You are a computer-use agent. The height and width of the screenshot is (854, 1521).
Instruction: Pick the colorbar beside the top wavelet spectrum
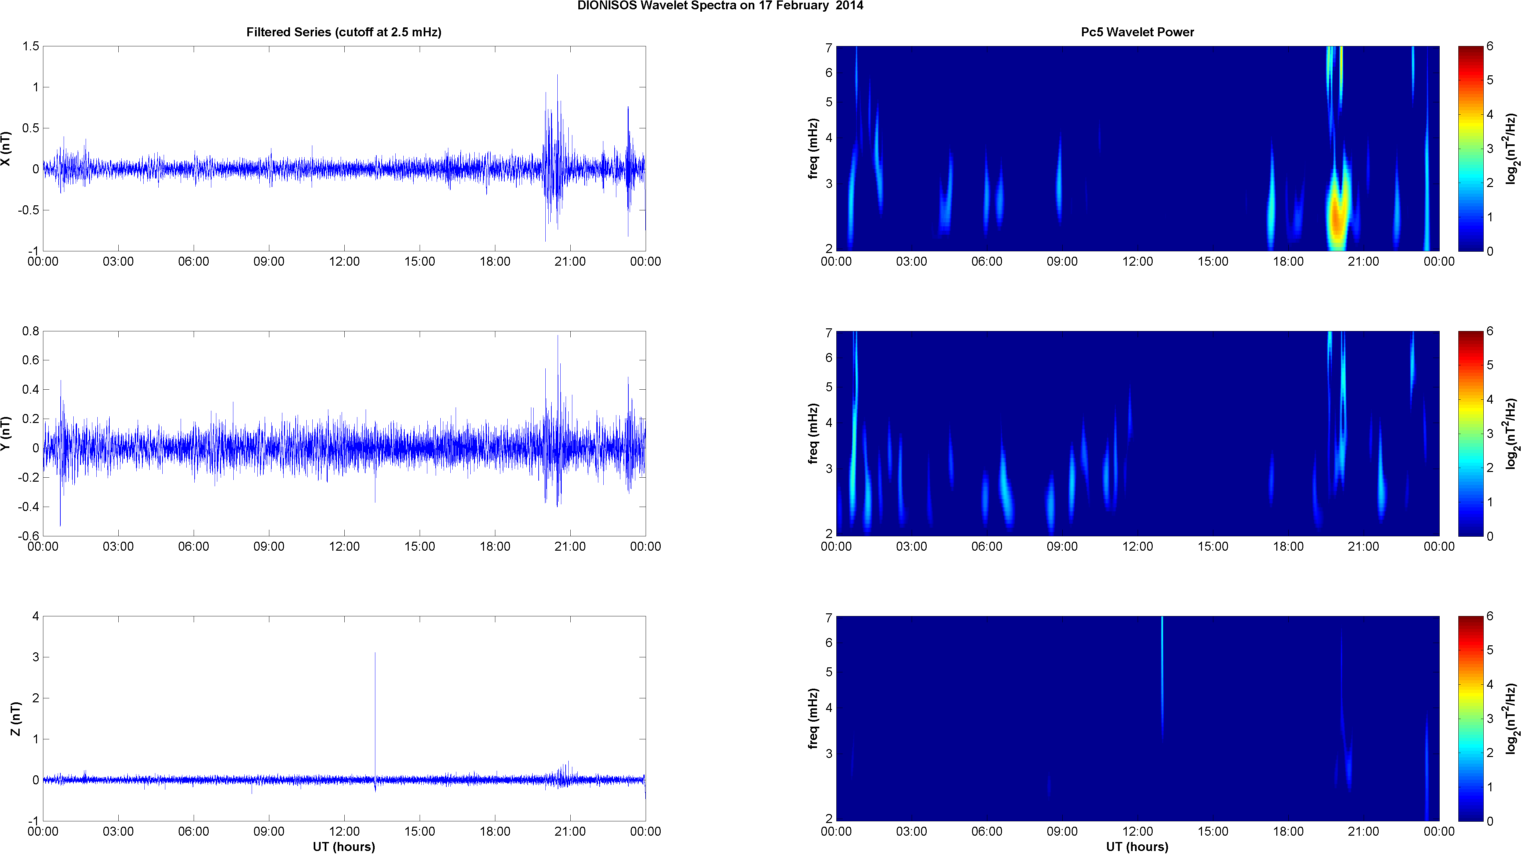click(x=1470, y=149)
